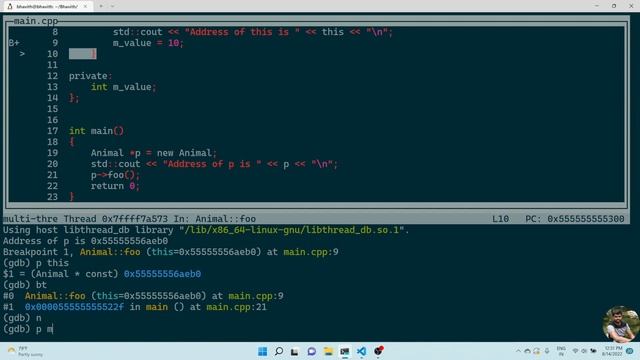
Task: Open File Explorer from taskbar
Action: click(x=328, y=351)
